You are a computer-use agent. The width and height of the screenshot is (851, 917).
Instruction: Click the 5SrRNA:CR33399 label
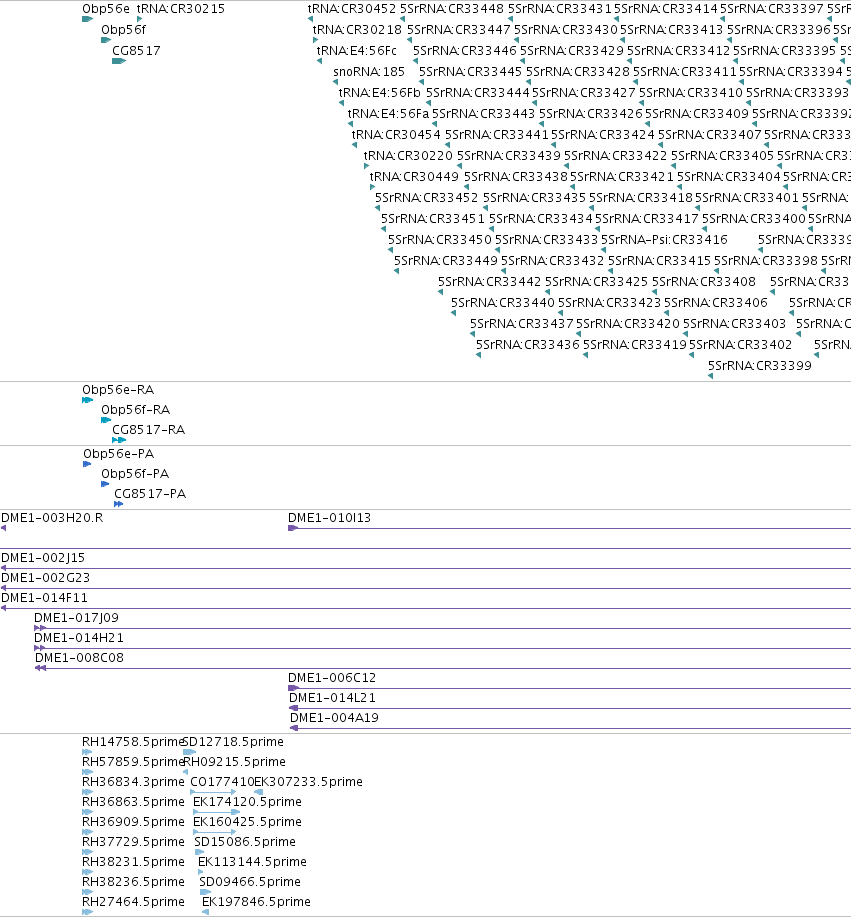[x=760, y=366]
